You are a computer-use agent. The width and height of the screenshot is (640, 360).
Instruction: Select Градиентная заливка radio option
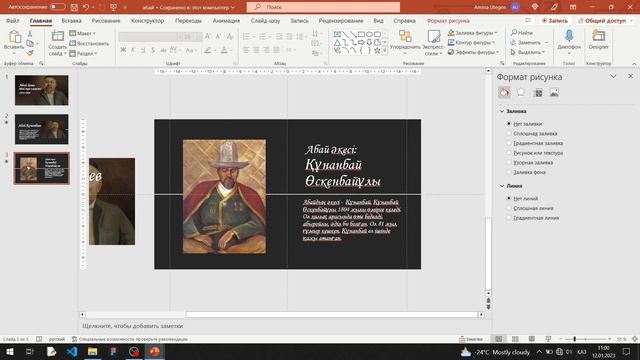point(509,143)
